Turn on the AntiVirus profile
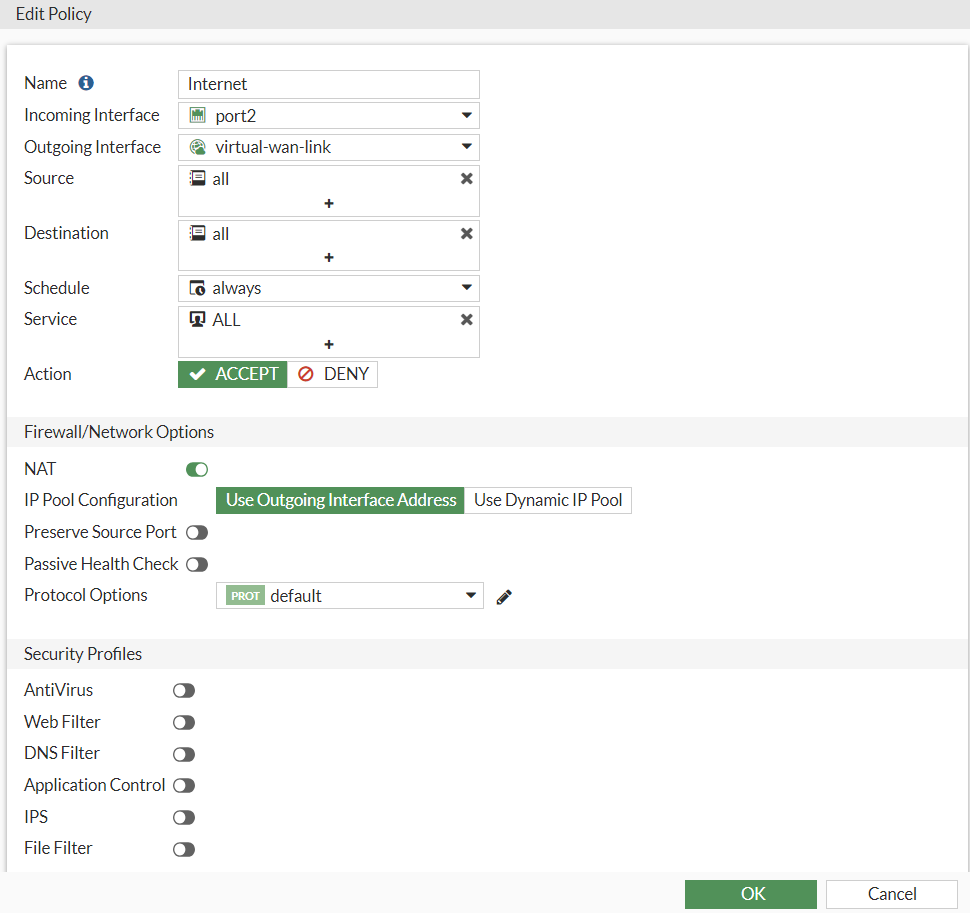The height and width of the screenshot is (913, 970). [x=184, y=691]
